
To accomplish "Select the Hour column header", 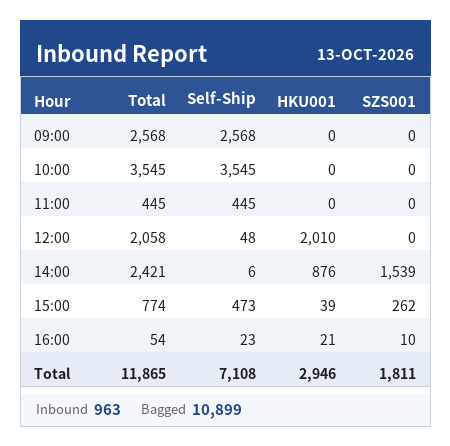I will [52, 101].
